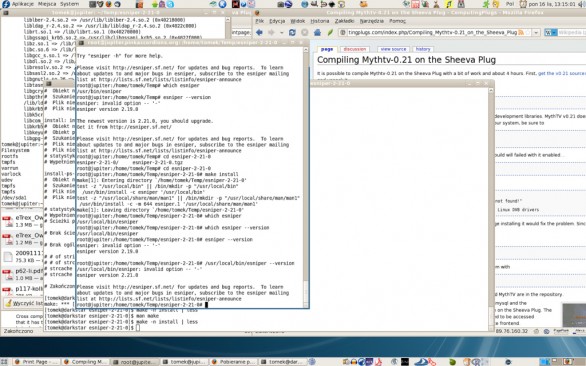Open the Historia menu
Viewport: 586px width, 366px height.
(x=320, y=21)
